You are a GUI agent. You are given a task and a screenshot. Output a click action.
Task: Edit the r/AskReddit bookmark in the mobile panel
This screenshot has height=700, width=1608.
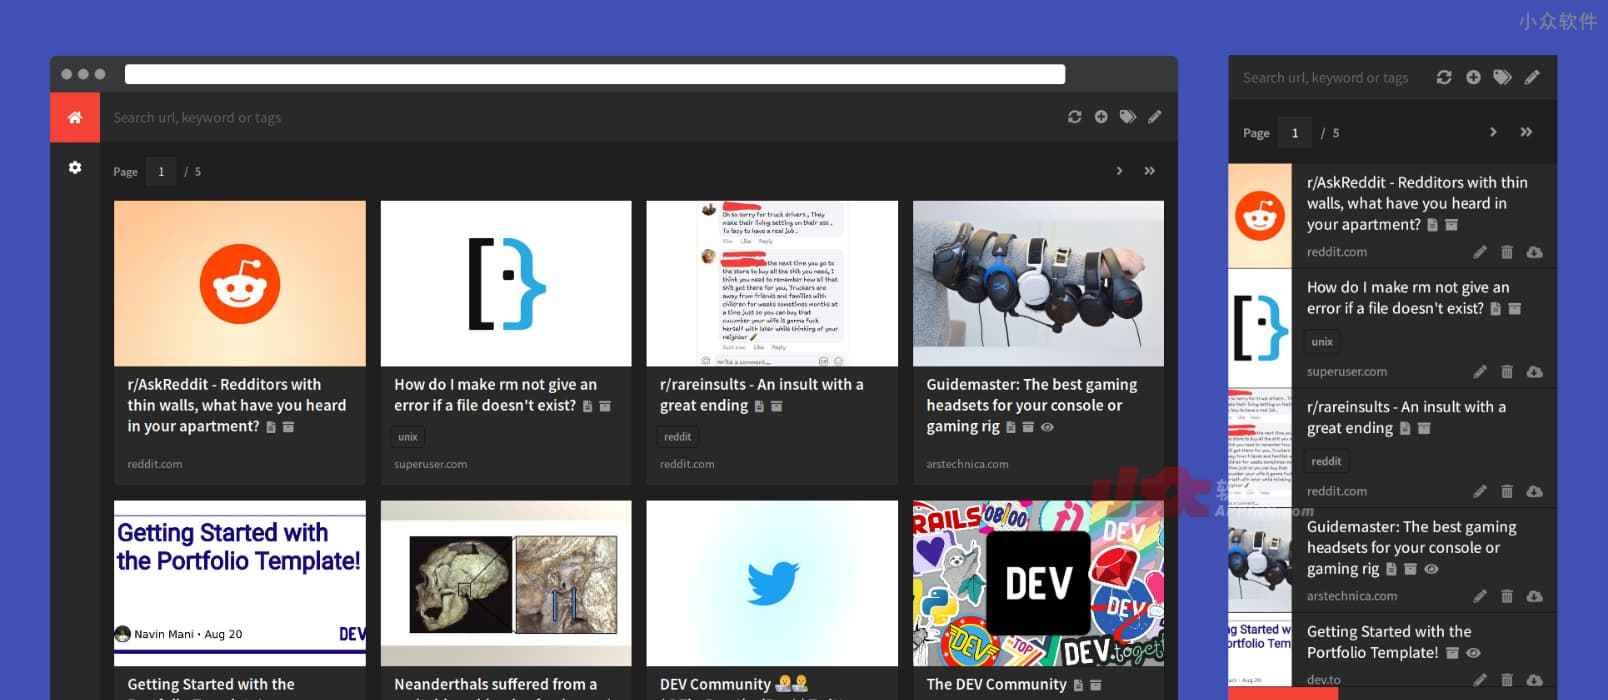[1480, 252]
